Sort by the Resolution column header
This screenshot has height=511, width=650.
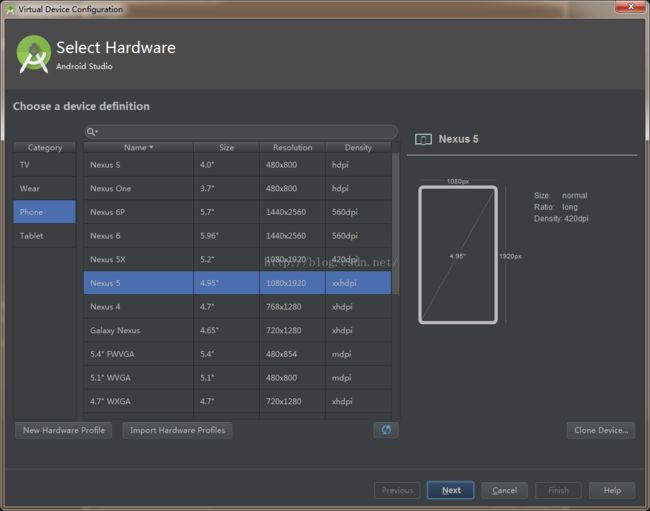[292, 148]
